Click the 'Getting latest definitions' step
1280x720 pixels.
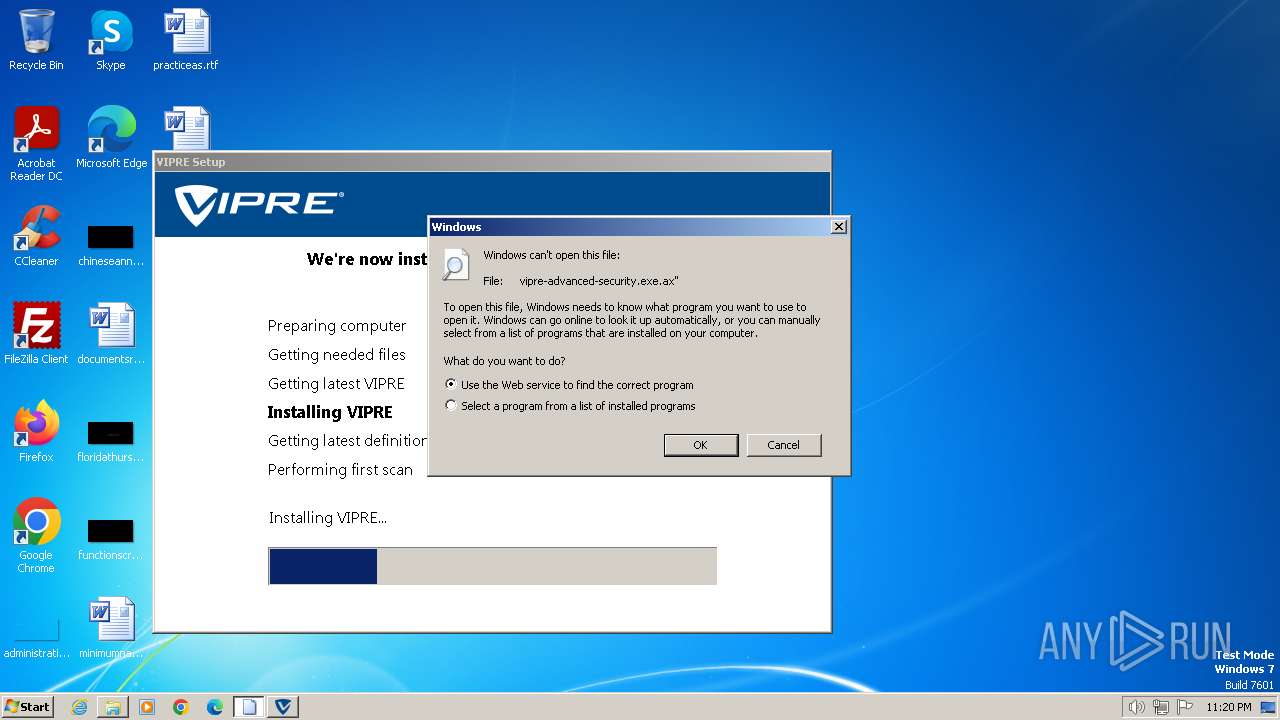(347, 441)
